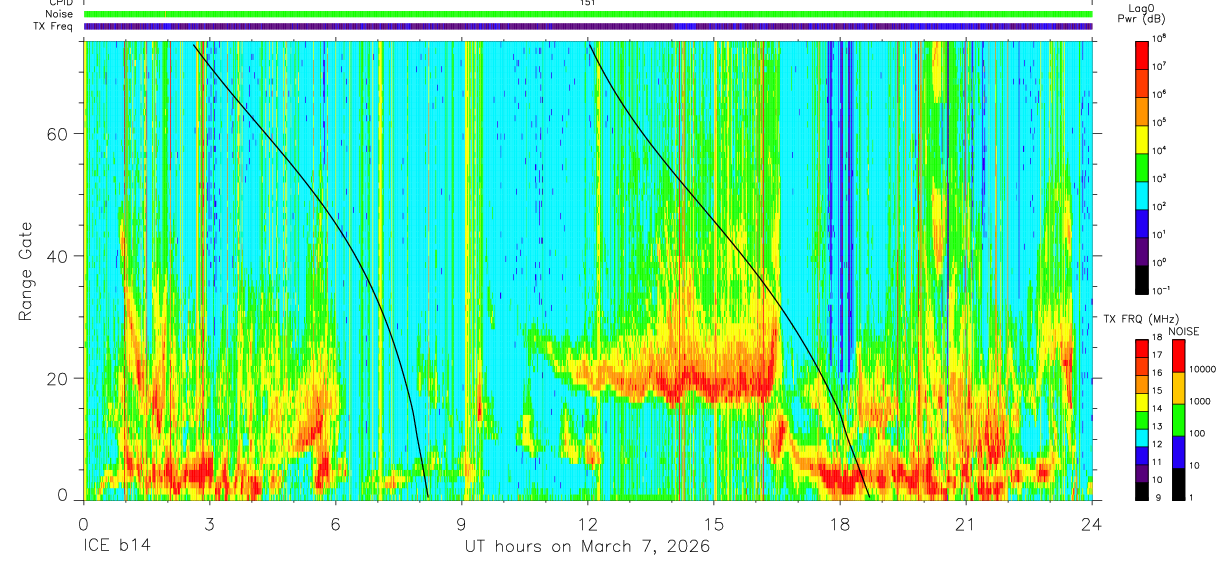Pick the red top swatch in TX FRQ colorbar
Screen dimensions: 1228x567
[x=1142, y=349]
